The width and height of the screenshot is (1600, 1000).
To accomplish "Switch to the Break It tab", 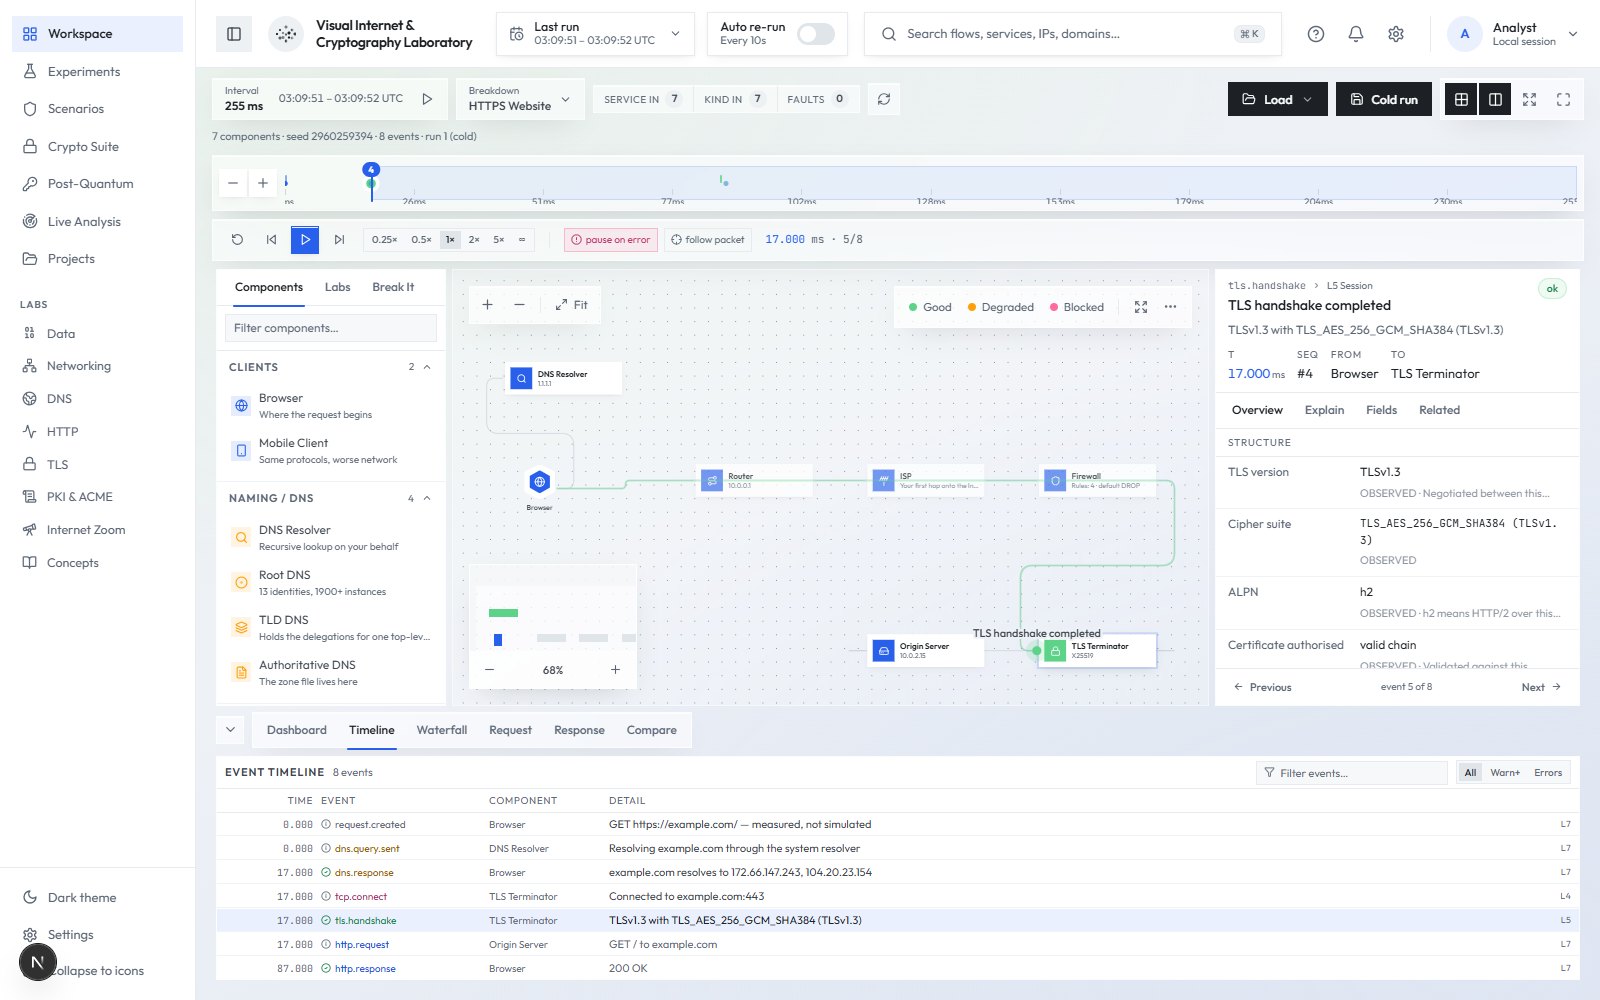I will (x=393, y=287).
